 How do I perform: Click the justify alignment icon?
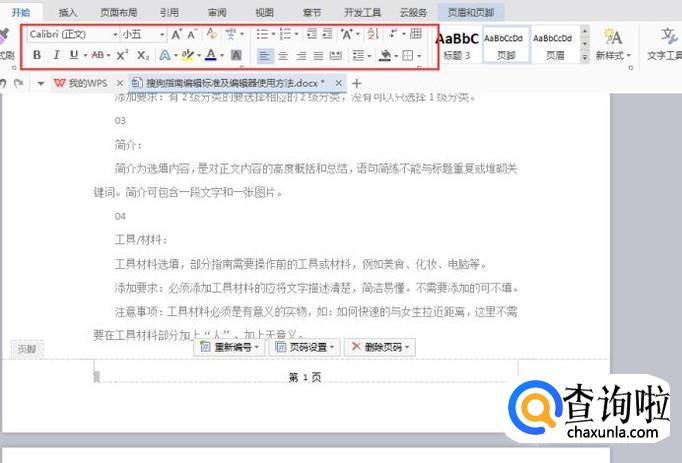coord(318,56)
